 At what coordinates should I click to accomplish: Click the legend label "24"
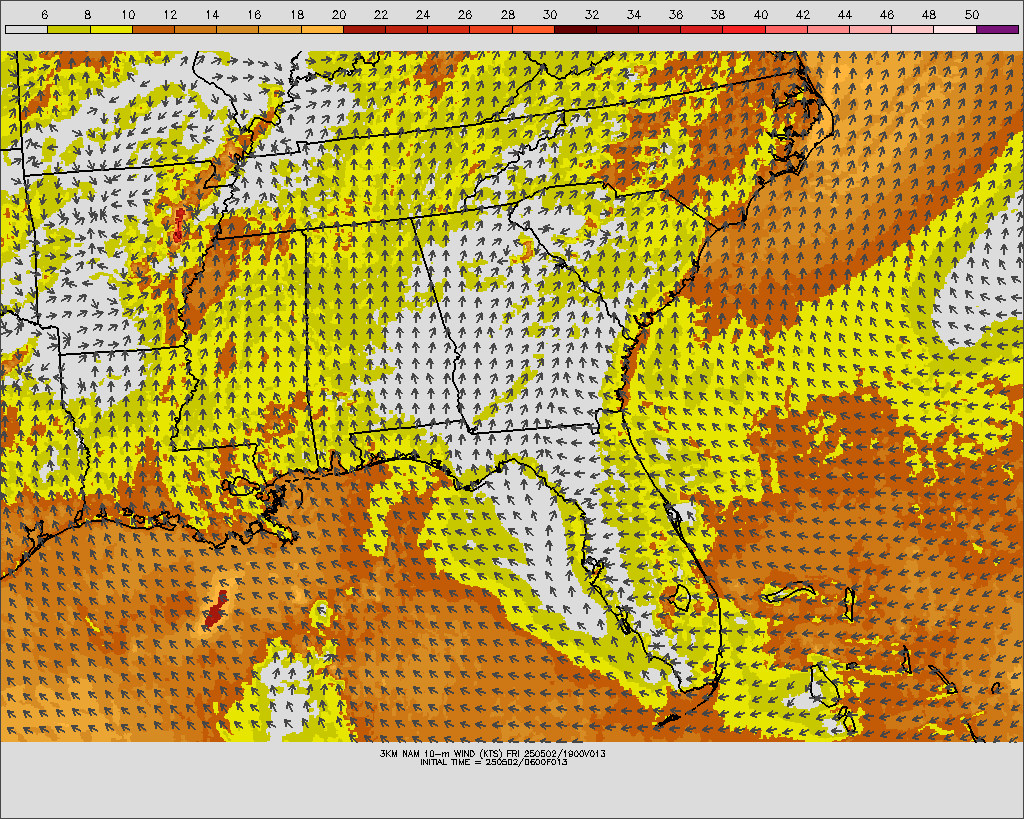click(x=423, y=14)
